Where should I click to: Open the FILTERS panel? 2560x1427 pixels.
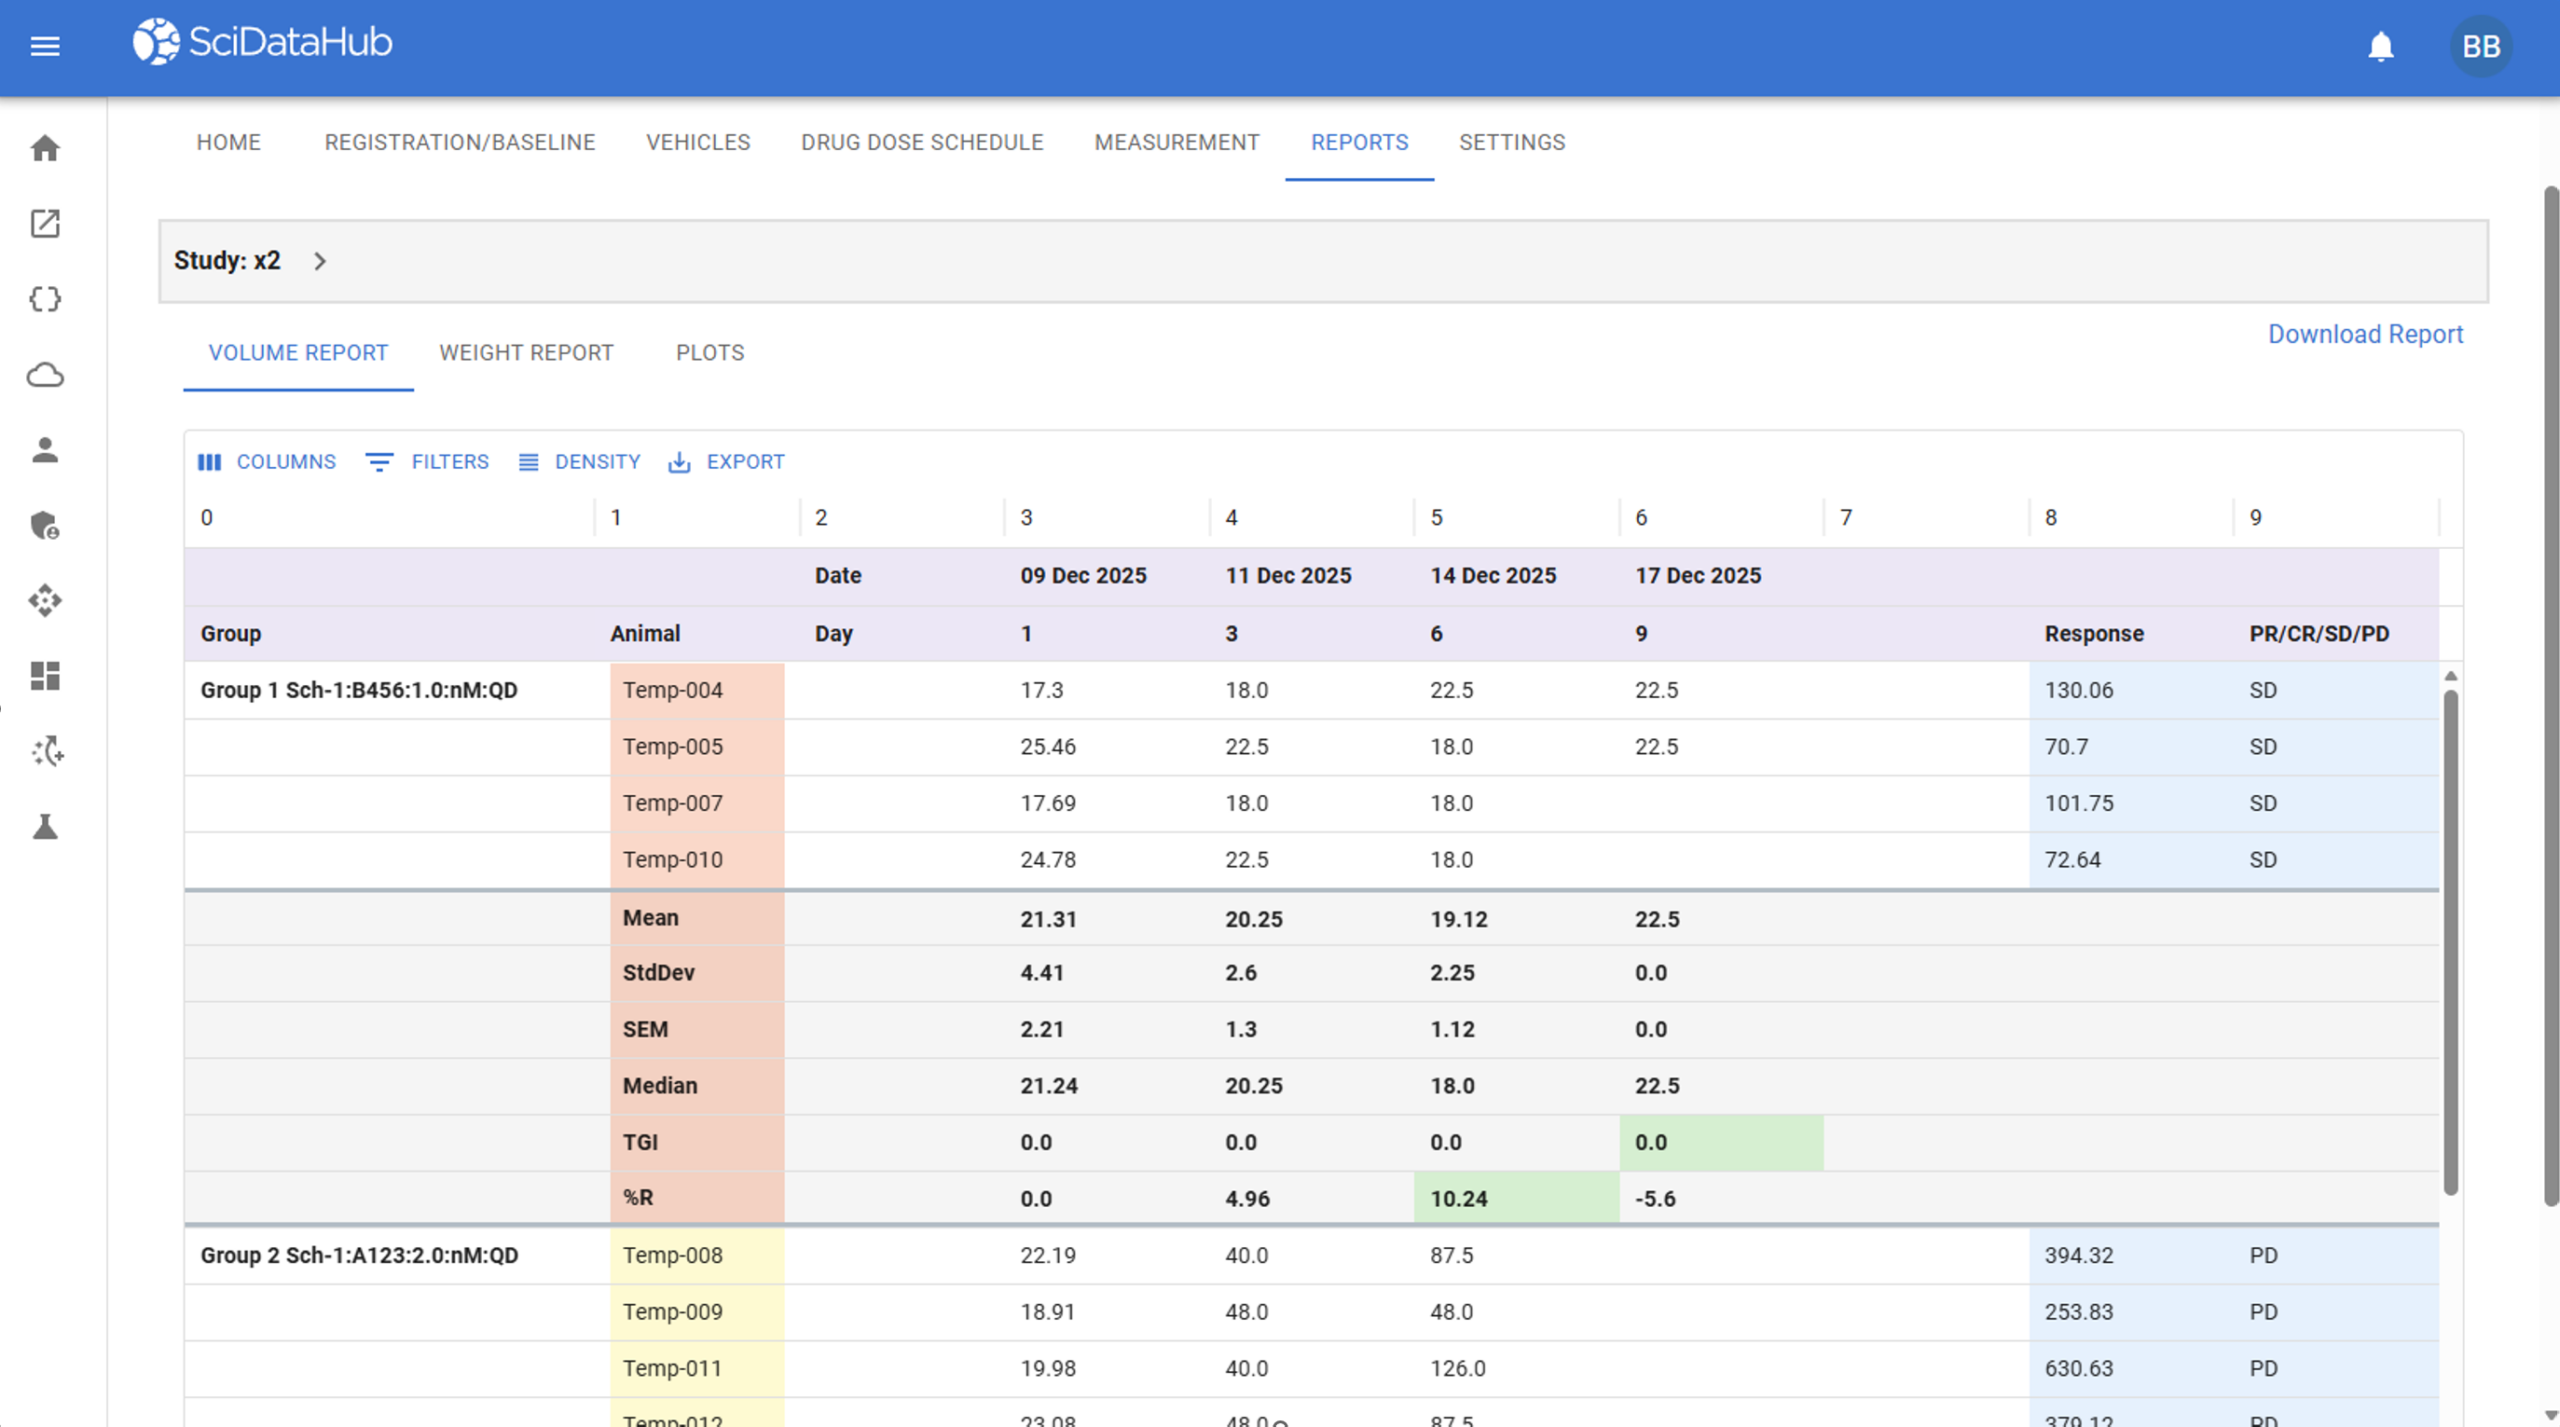[428, 462]
